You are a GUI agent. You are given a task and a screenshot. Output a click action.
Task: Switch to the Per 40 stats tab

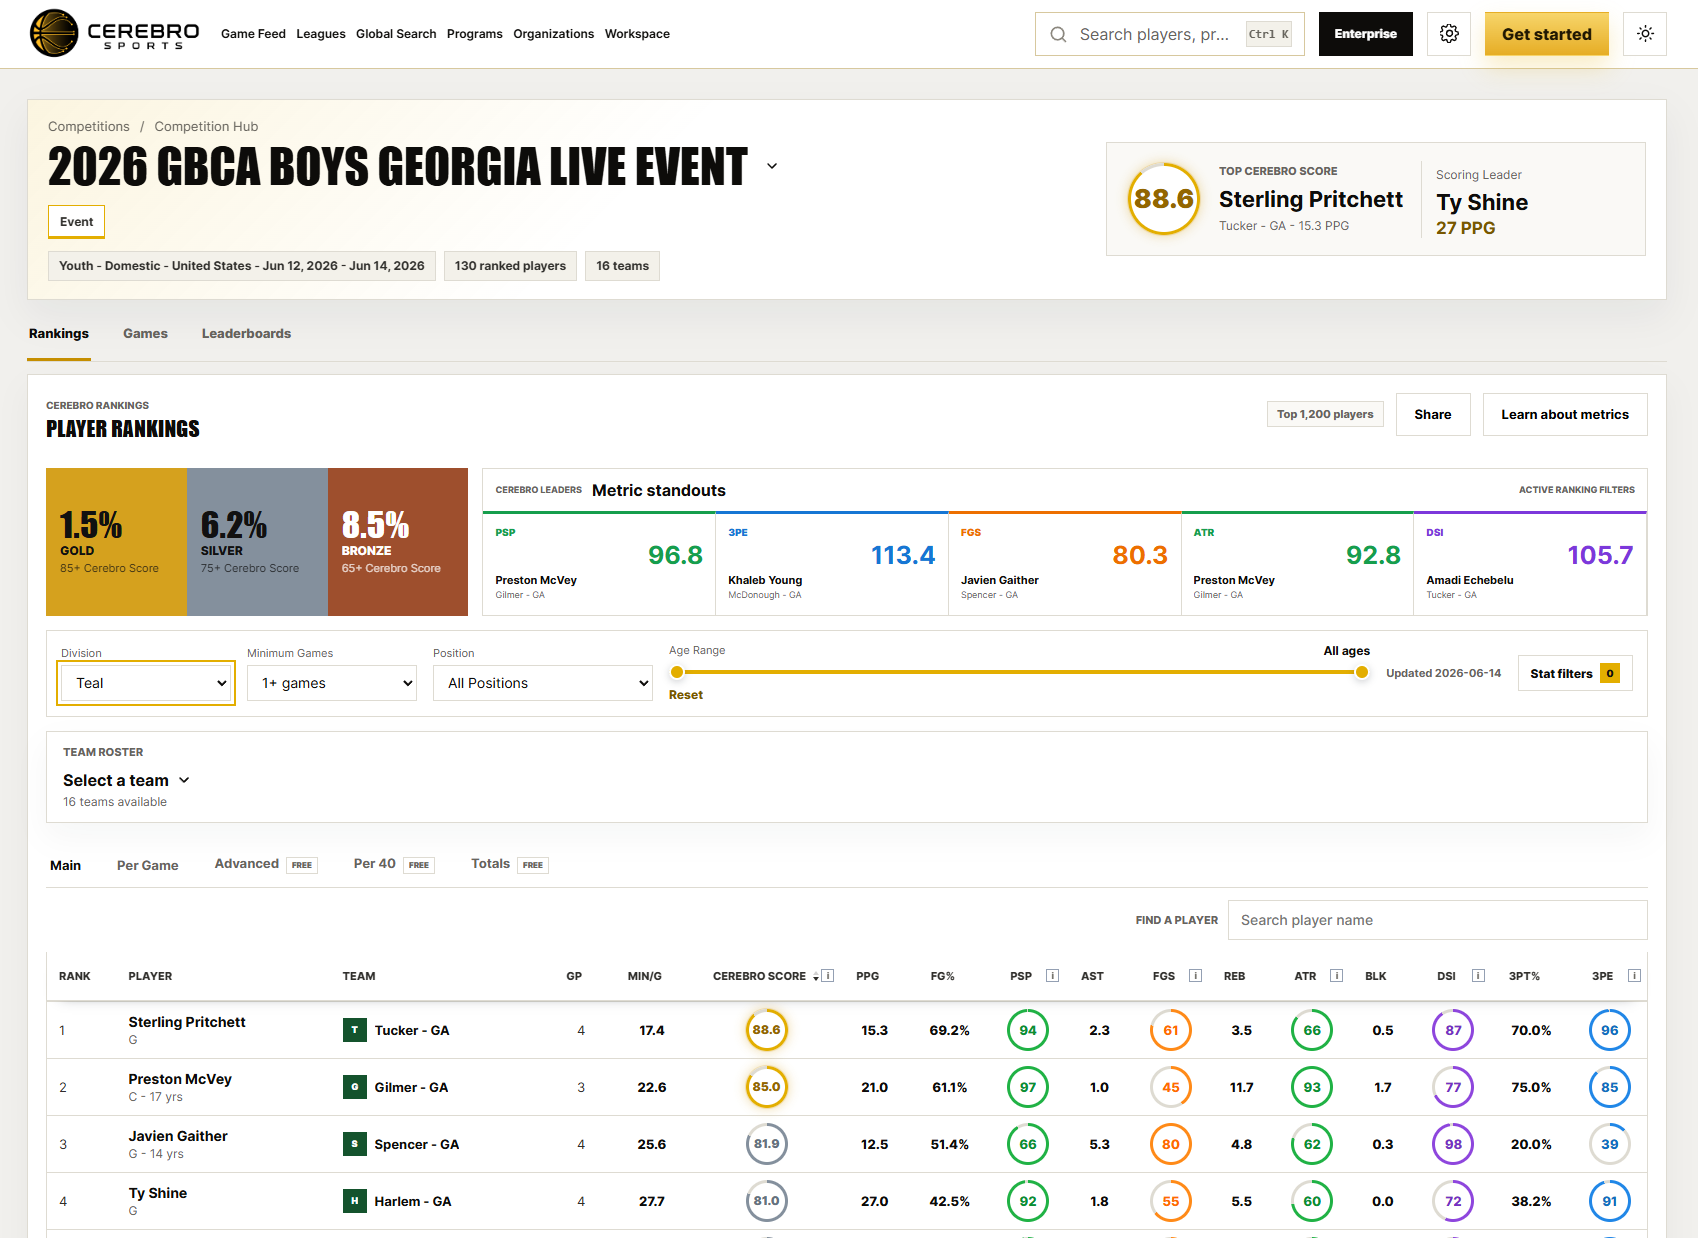click(394, 864)
